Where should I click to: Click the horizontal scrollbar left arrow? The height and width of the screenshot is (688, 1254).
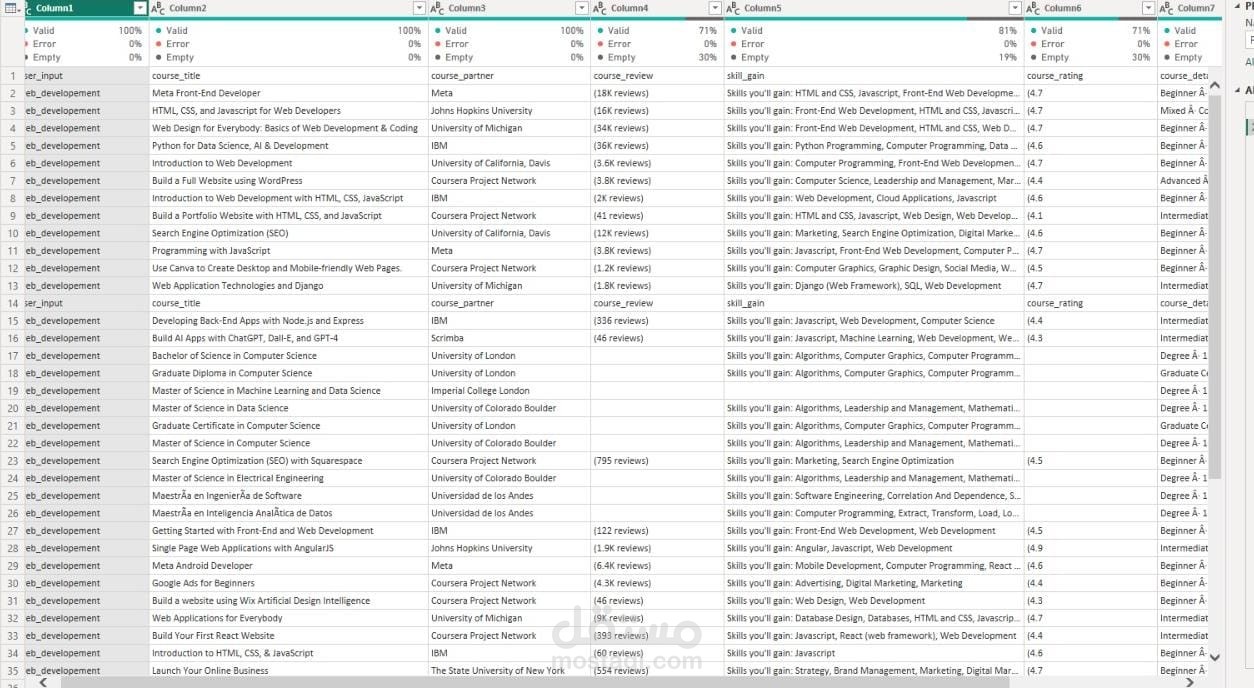[42, 682]
